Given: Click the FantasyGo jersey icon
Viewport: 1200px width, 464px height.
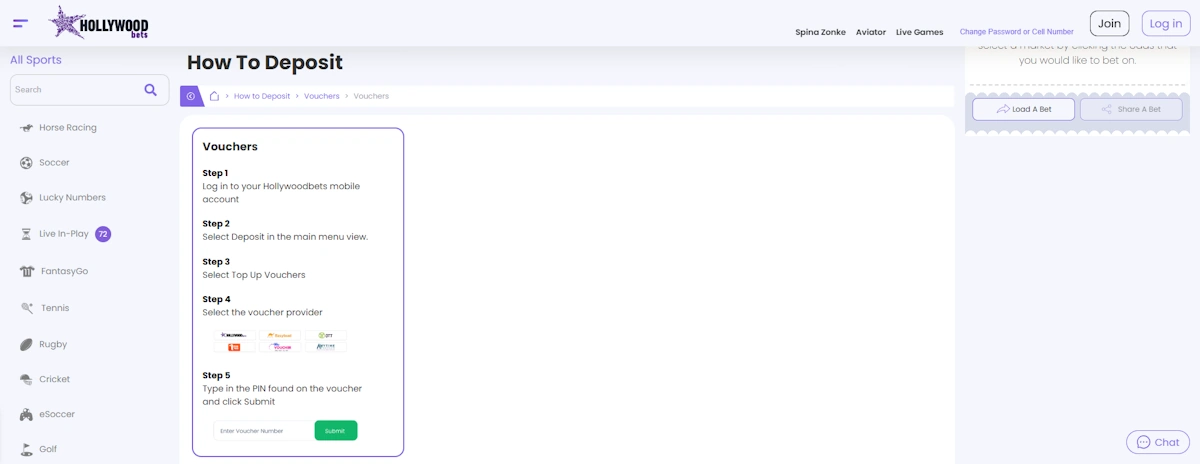Looking at the screenshot, I should tap(27, 271).
